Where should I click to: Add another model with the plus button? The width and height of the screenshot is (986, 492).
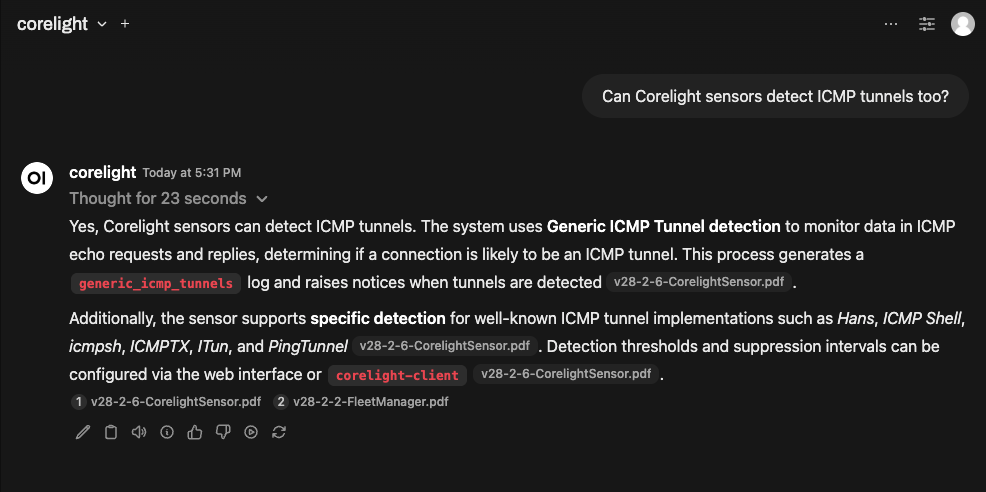tap(125, 24)
